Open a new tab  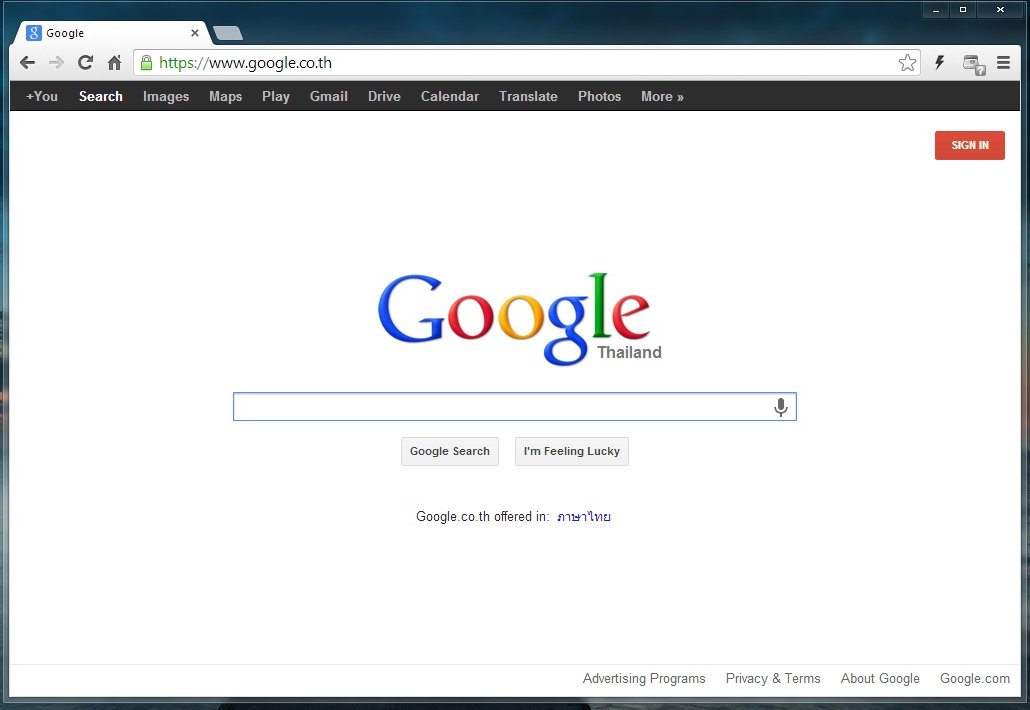[228, 33]
